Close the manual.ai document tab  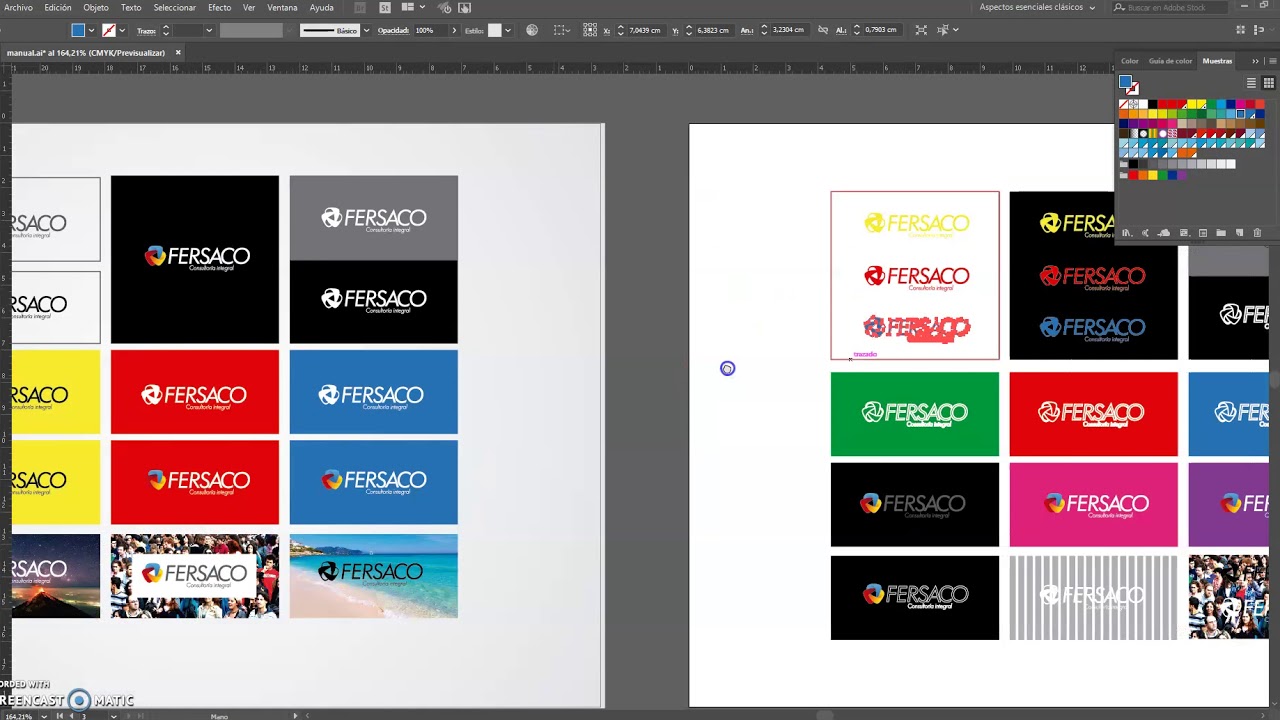(x=178, y=52)
